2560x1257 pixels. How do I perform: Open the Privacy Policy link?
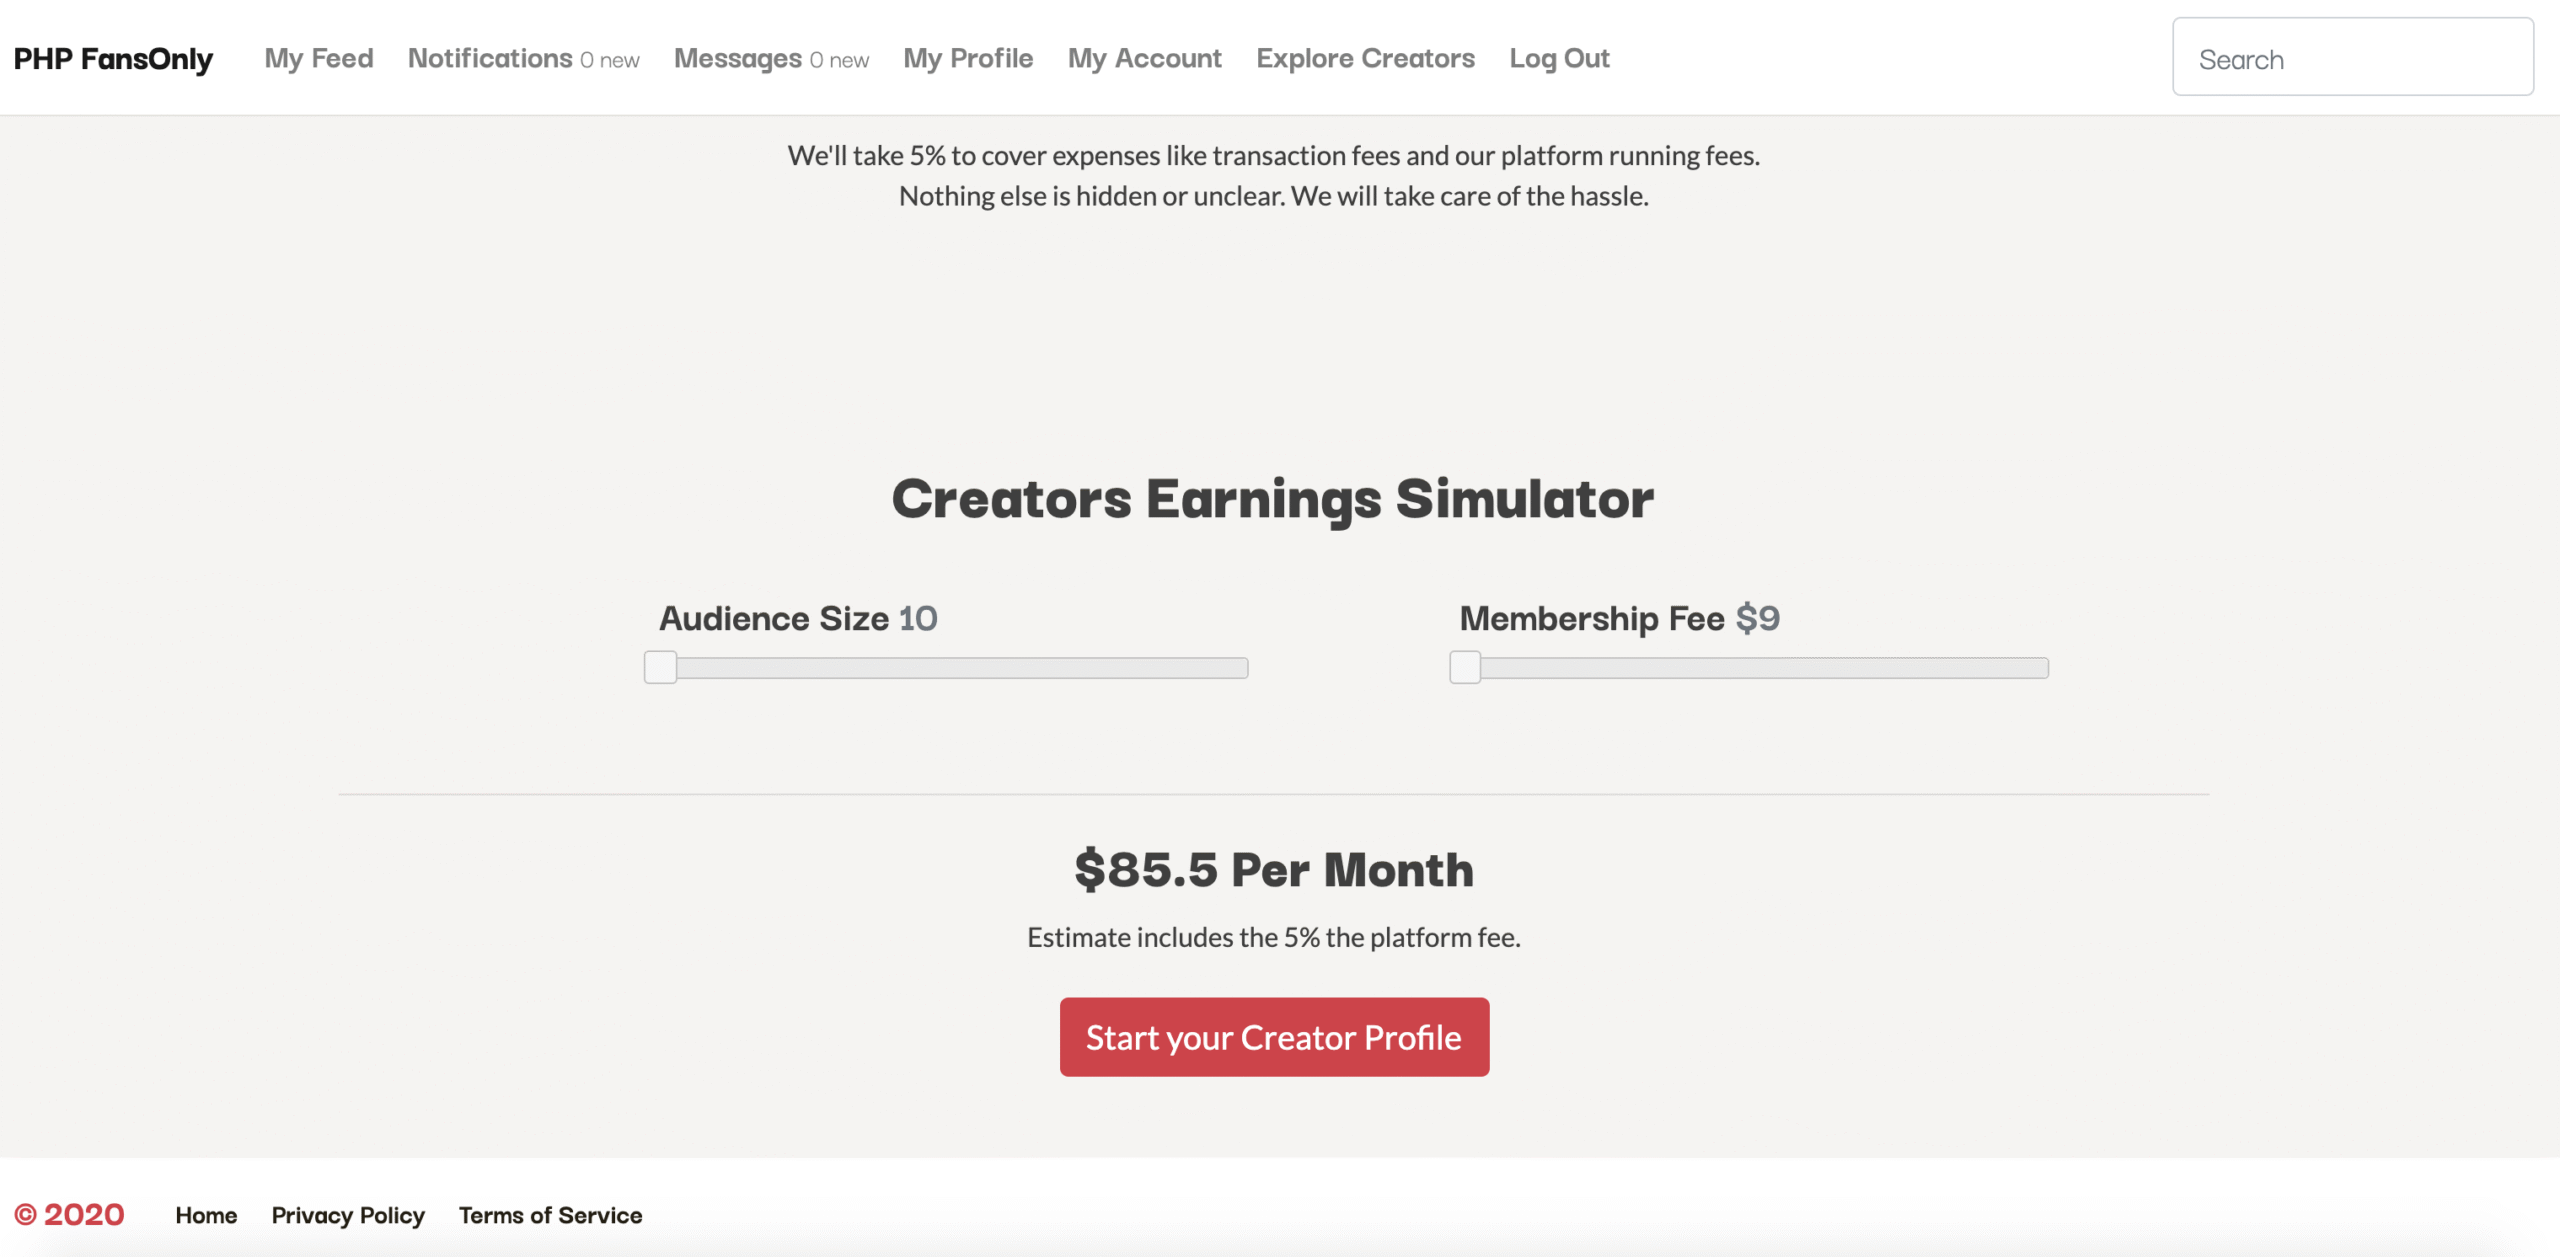(348, 1215)
